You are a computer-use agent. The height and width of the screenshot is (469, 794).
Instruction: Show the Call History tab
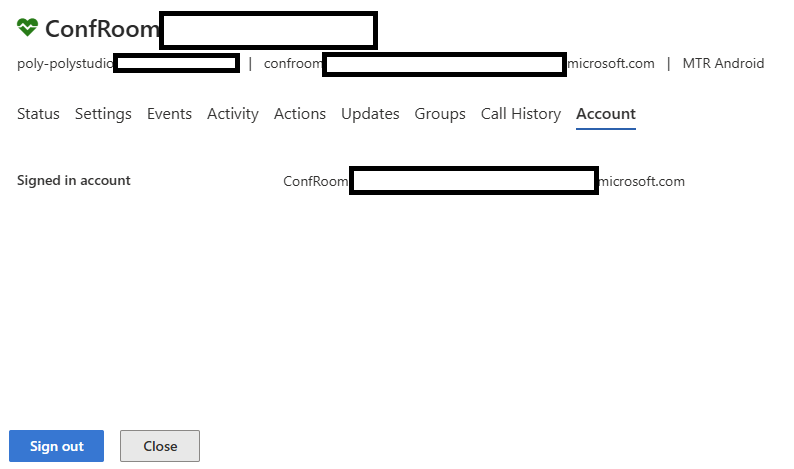[521, 114]
